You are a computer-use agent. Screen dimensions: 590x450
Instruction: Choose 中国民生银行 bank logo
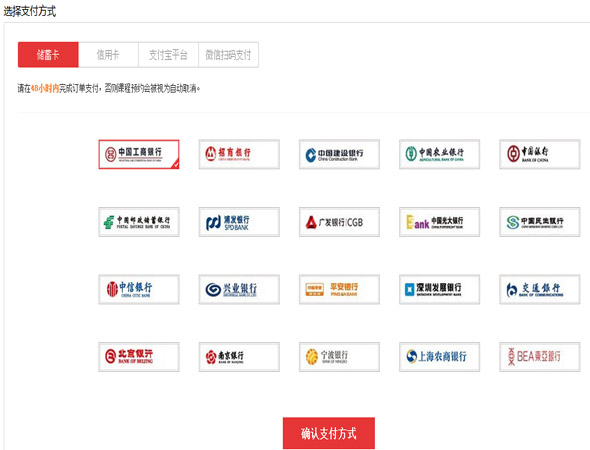[540, 222]
